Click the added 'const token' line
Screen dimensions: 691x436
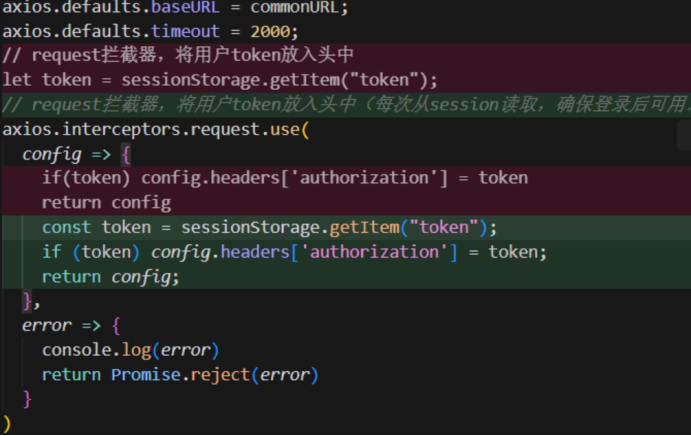(269, 227)
